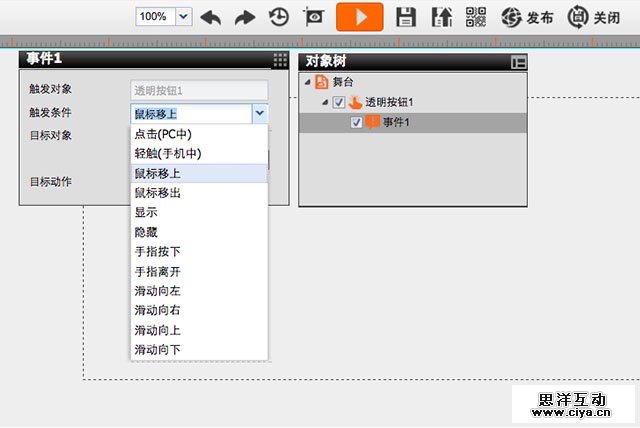Click the 对象树 panel layout icon
Image resolution: width=640 pixels, height=428 pixels.
click(518, 61)
